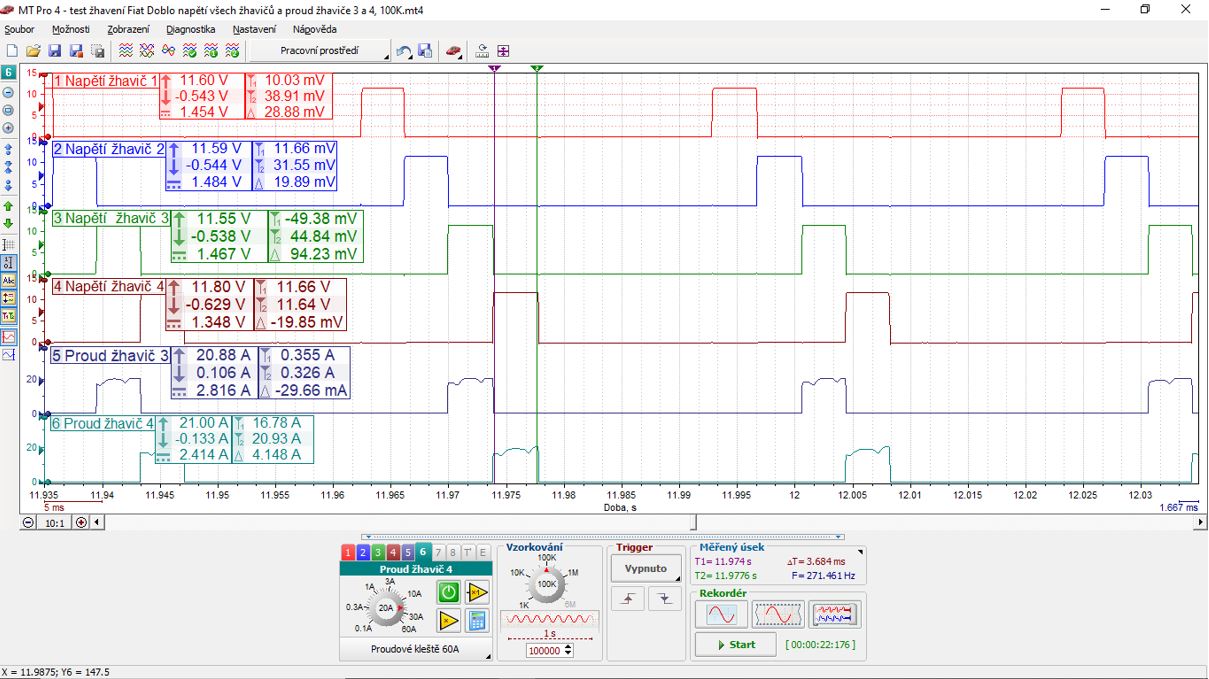The height and width of the screenshot is (679, 1209).
Task: Select rising edge trigger icon
Action: (x=626, y=598)
